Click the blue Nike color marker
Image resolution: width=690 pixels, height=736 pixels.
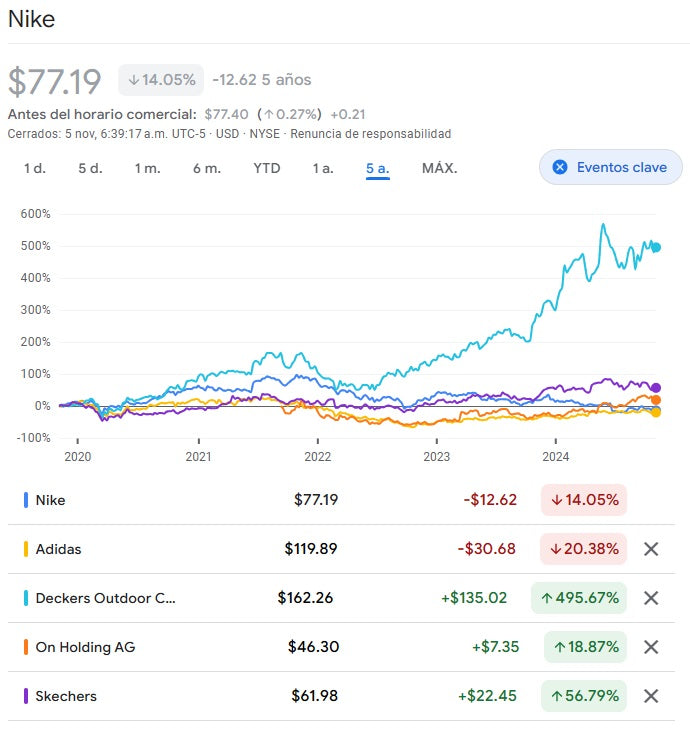pyautogui.click(x=26, y=500)
